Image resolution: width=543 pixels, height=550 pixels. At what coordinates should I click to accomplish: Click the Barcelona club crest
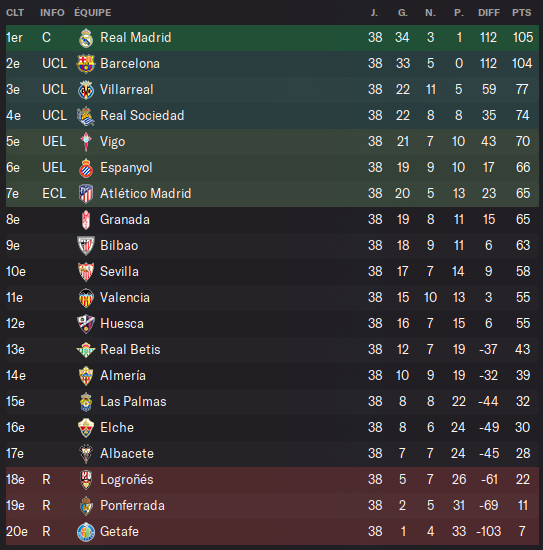(86, 63)
